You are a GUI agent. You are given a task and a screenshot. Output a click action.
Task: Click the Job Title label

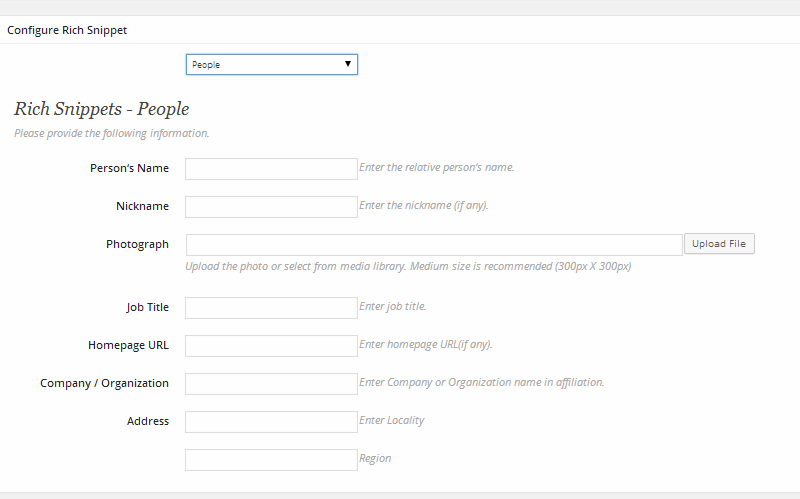[147, 307]
